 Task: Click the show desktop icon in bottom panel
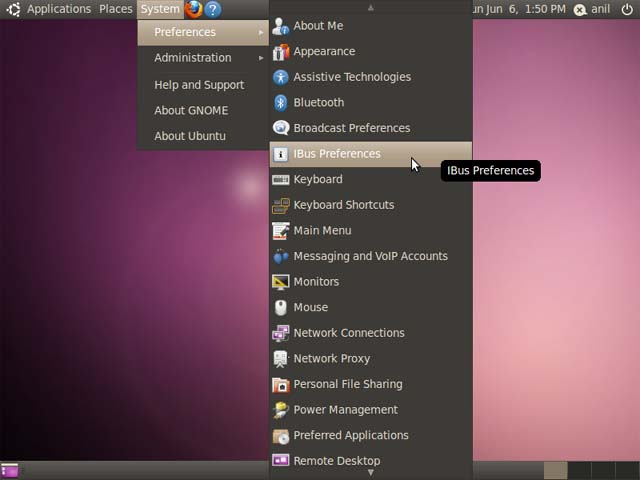[x=10, y=471]
